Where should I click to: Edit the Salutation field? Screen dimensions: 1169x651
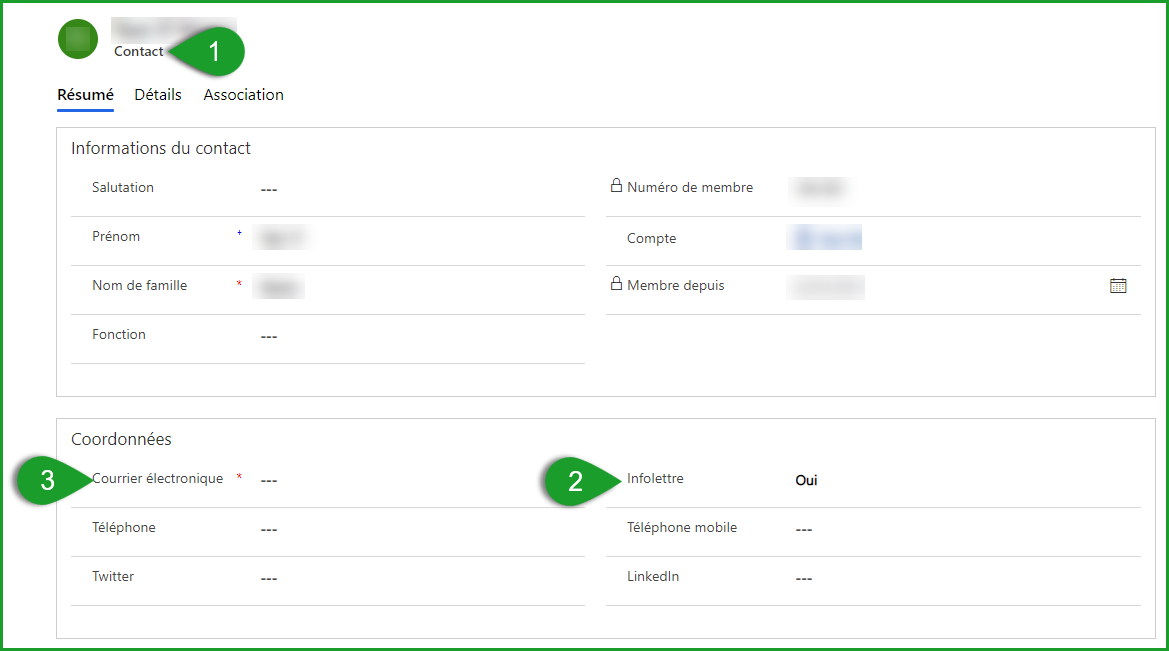click(x=268, y=187)
